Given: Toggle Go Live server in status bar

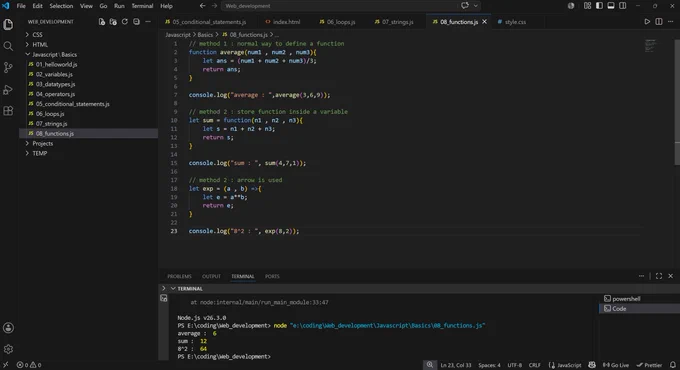Looking at the screenshot, I should coord(615,365).
